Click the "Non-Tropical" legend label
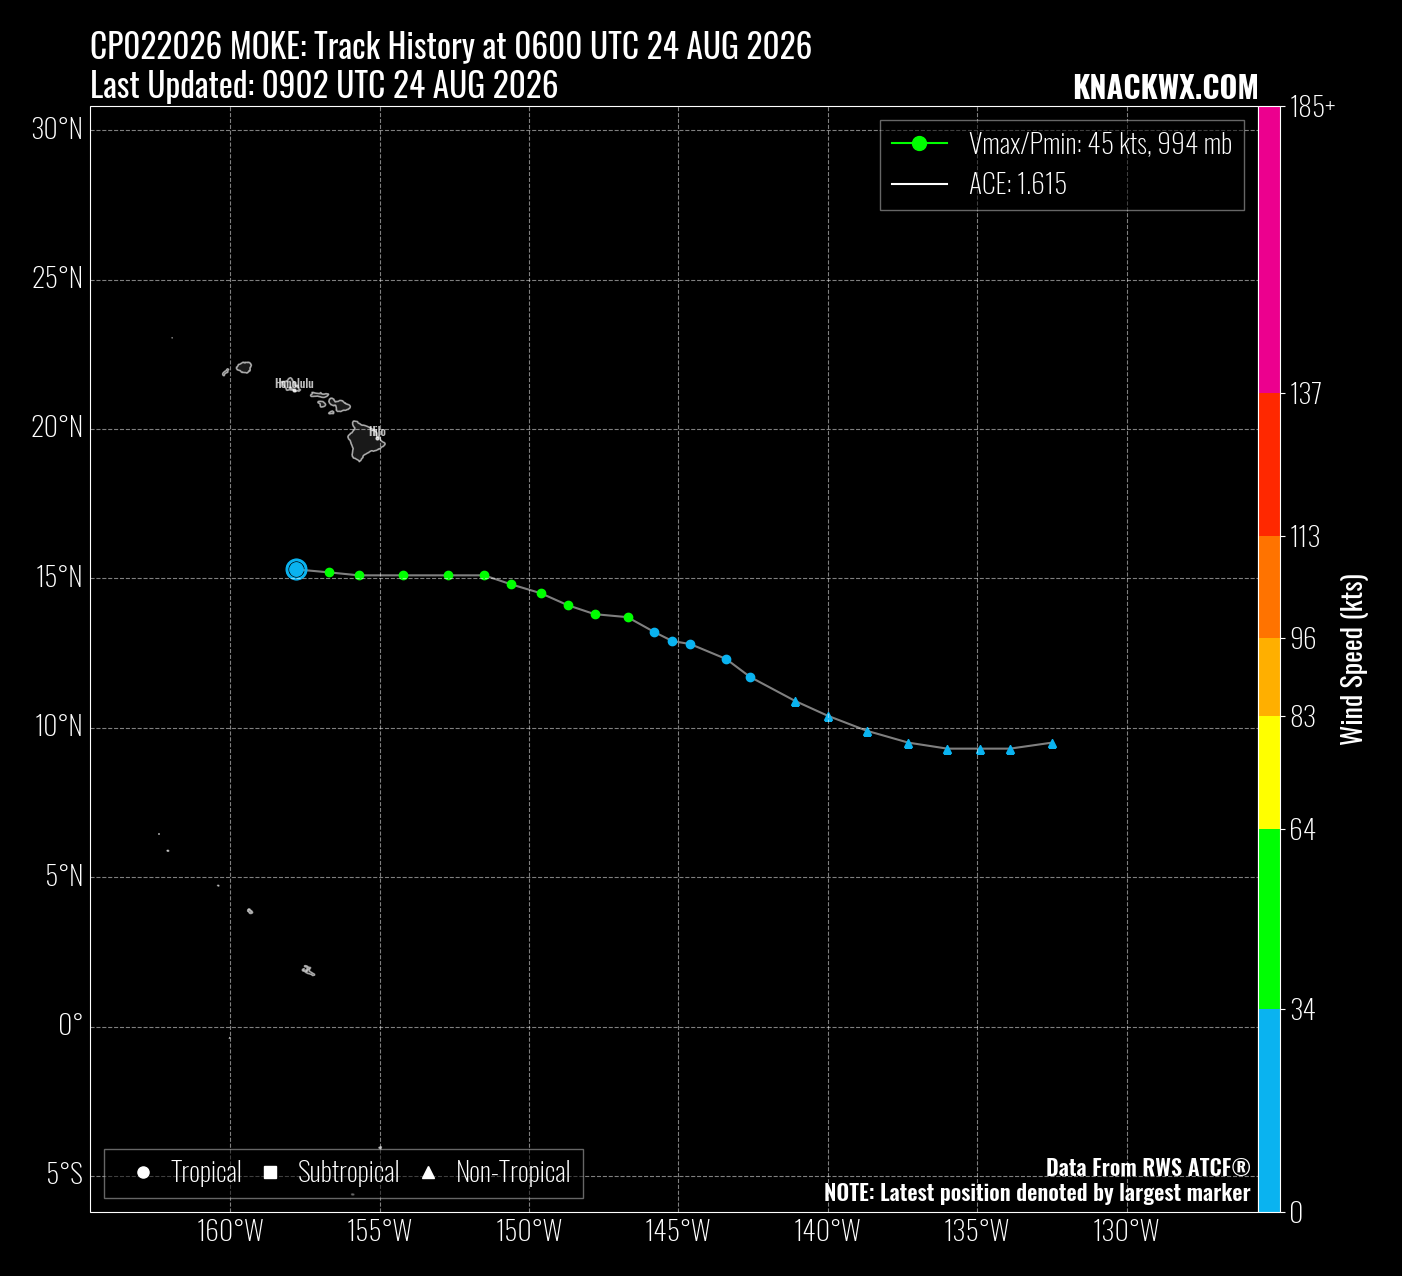 click(513, 1172)
